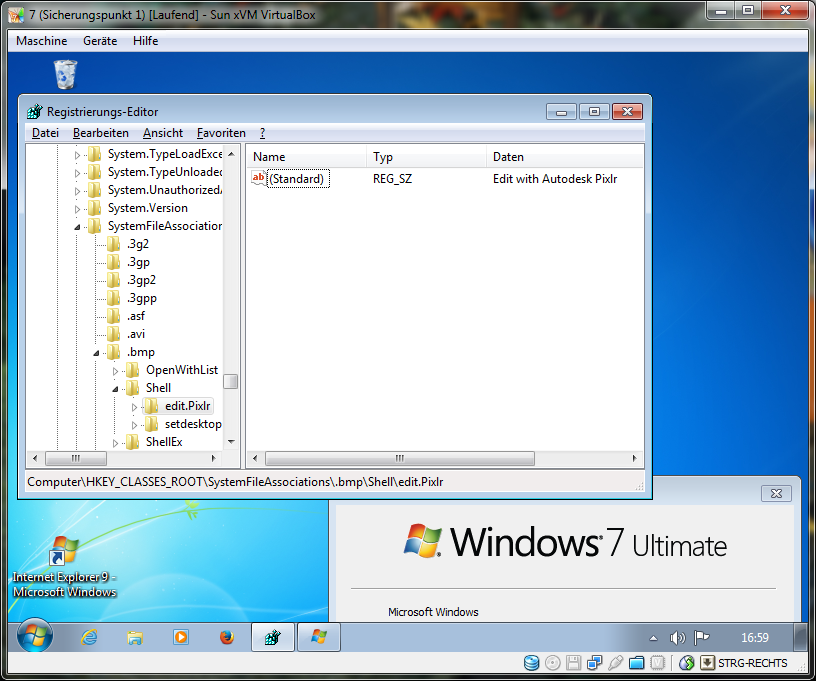
Task: Open Action Center flag tray icon
Action: tap(702, 637)
